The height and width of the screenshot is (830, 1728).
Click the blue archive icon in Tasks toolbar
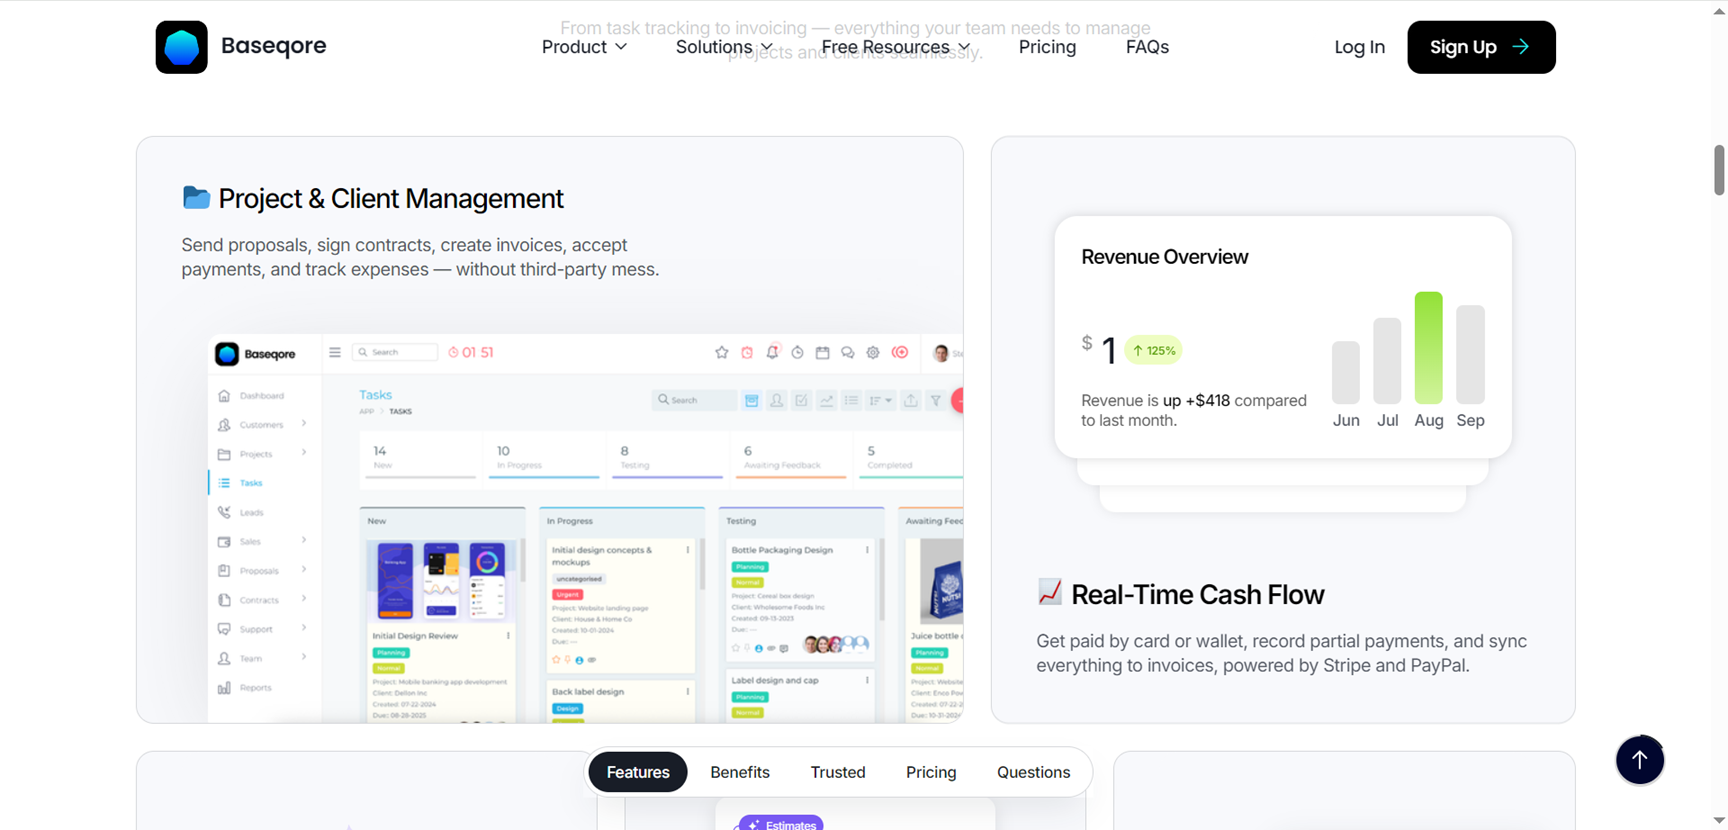751,400
